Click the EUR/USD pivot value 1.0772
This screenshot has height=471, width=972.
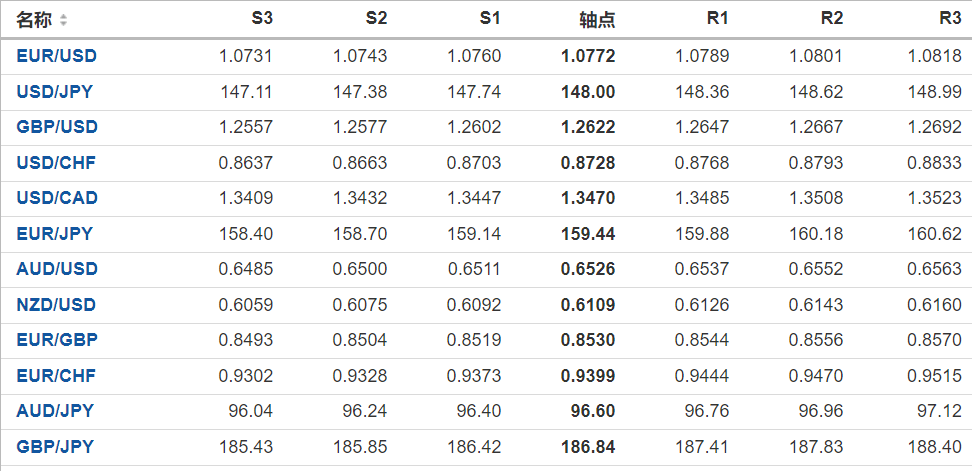point(588,56)
